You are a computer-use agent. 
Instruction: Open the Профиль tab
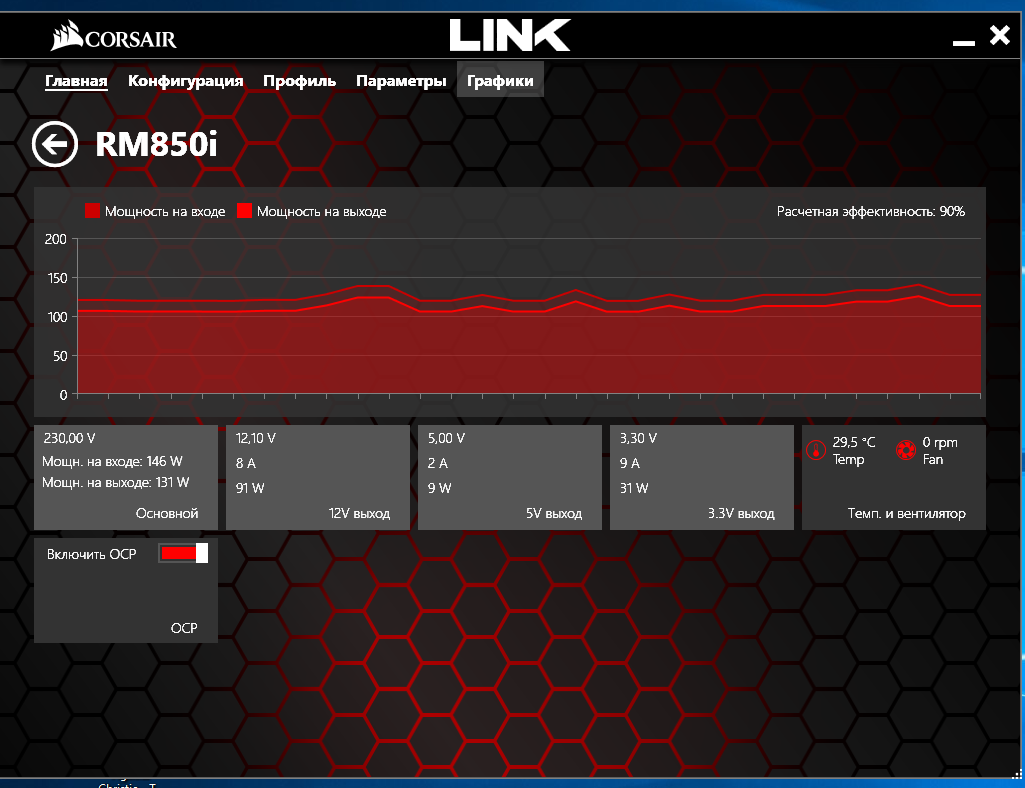[299, 81]
